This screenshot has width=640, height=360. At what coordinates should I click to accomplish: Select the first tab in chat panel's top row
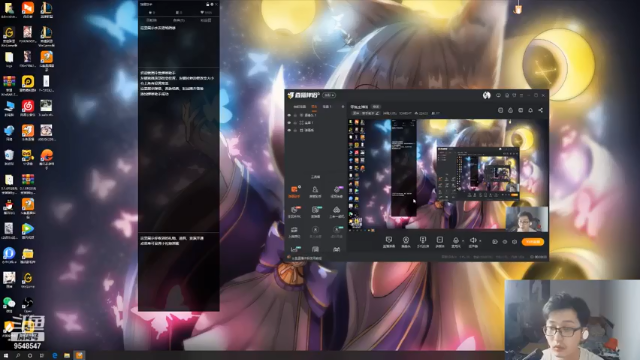[151, 12]
